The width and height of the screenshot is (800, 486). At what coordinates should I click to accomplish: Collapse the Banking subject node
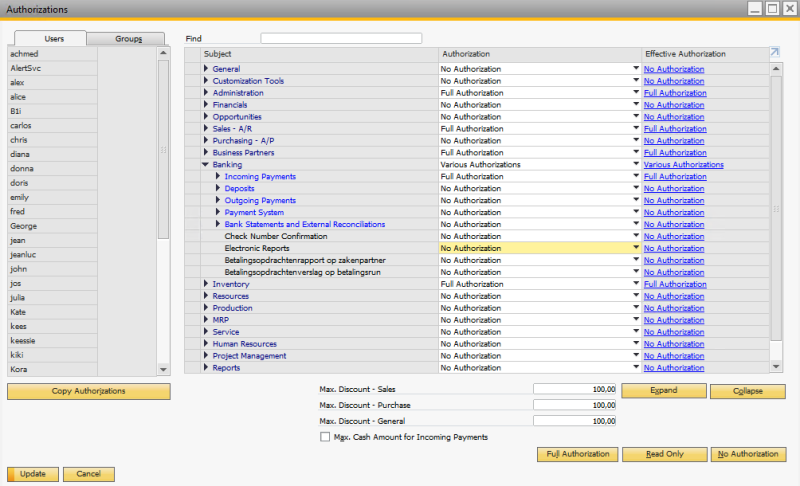(206, 165)
